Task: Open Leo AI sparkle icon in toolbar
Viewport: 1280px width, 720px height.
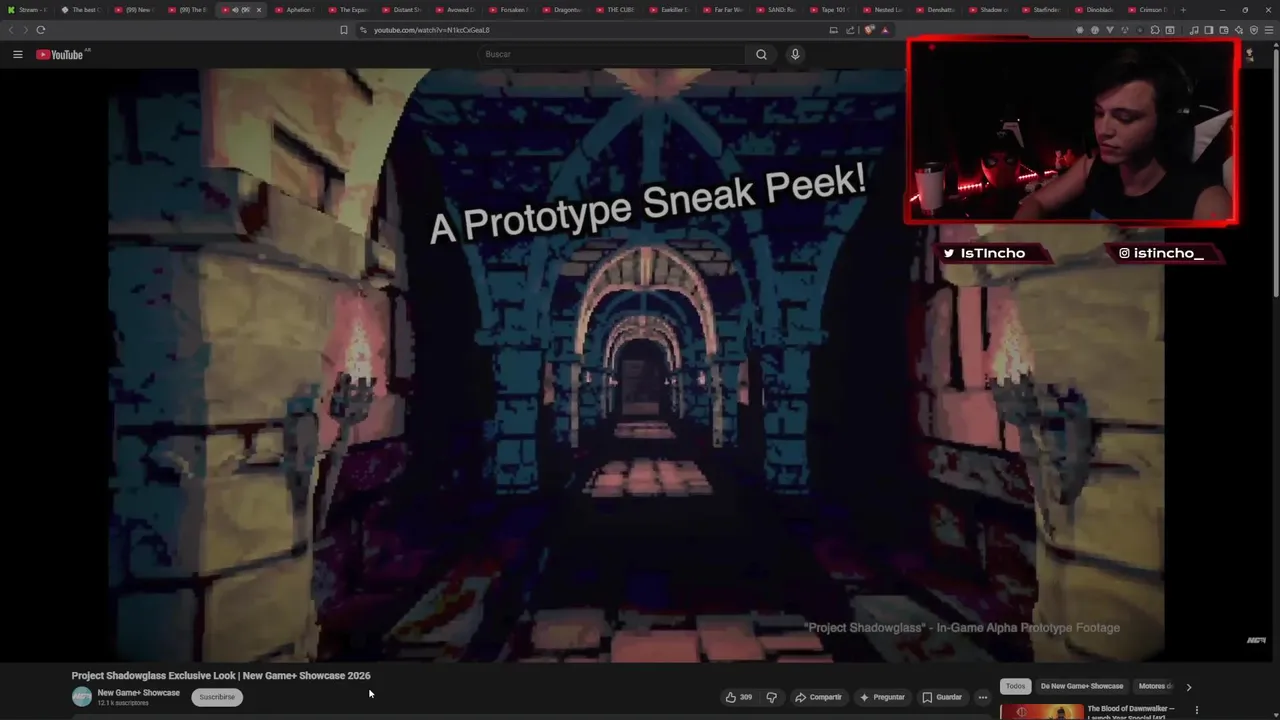Action: (x=1239, y=30)
